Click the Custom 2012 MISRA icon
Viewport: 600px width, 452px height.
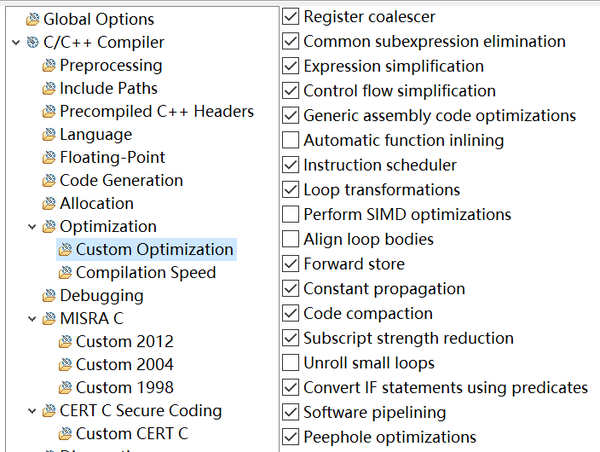[64, 342]
